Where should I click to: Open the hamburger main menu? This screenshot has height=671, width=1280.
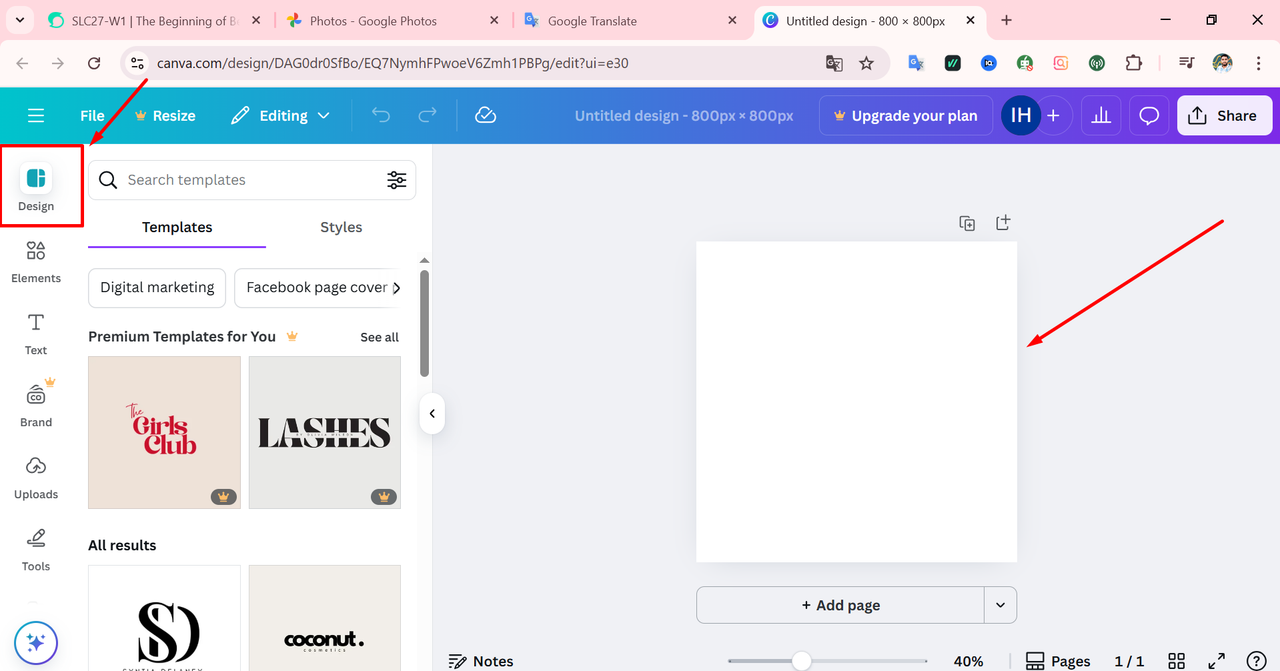(x=36, y=116)
